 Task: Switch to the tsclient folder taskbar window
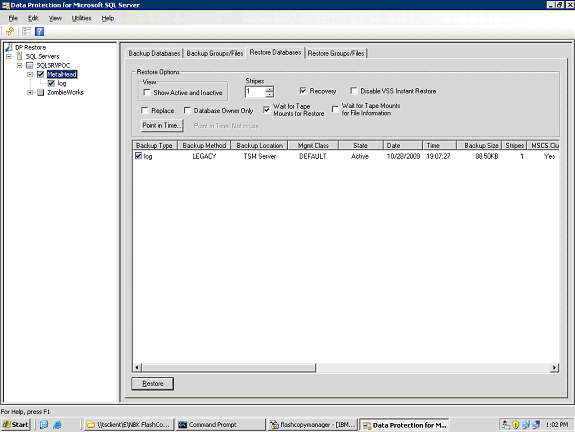tap(129, 425)
